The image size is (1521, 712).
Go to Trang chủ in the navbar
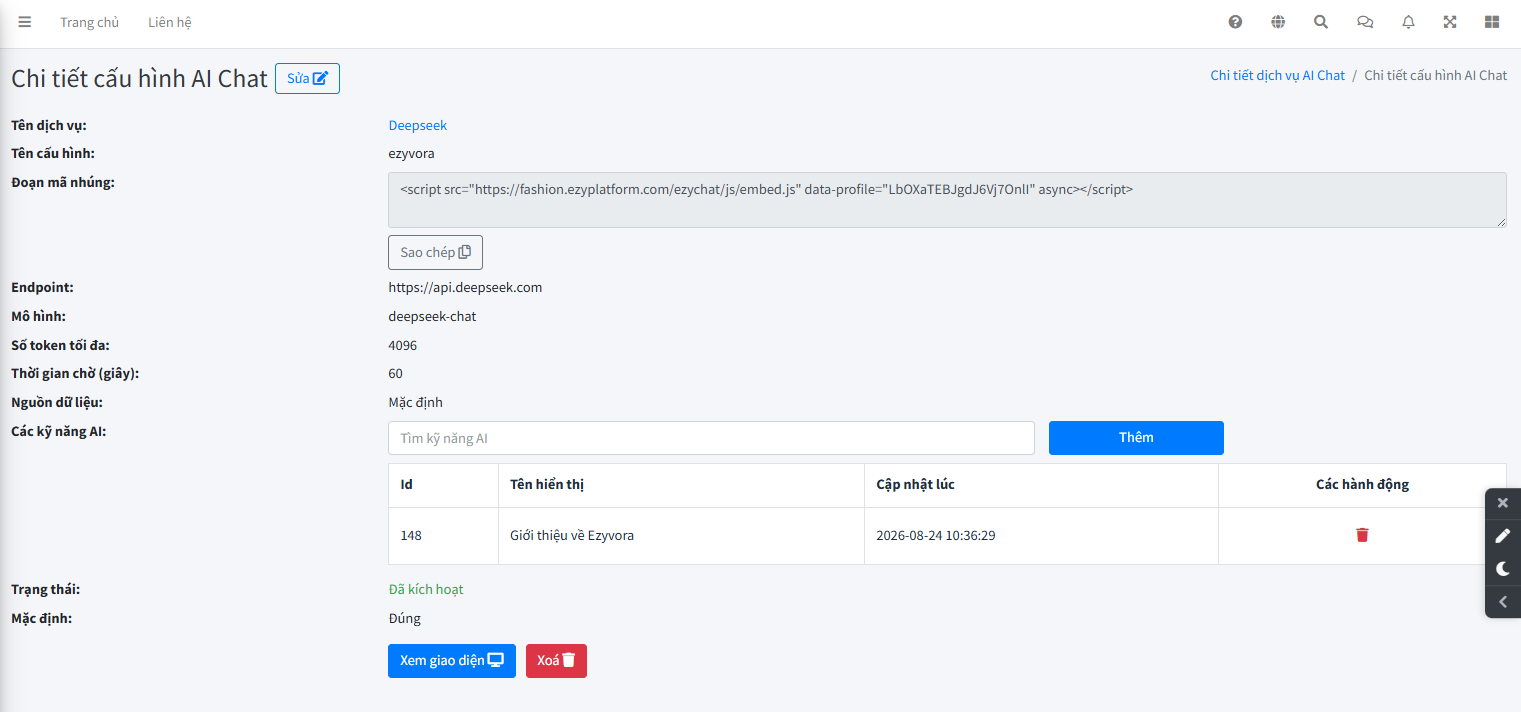(89, 22)
